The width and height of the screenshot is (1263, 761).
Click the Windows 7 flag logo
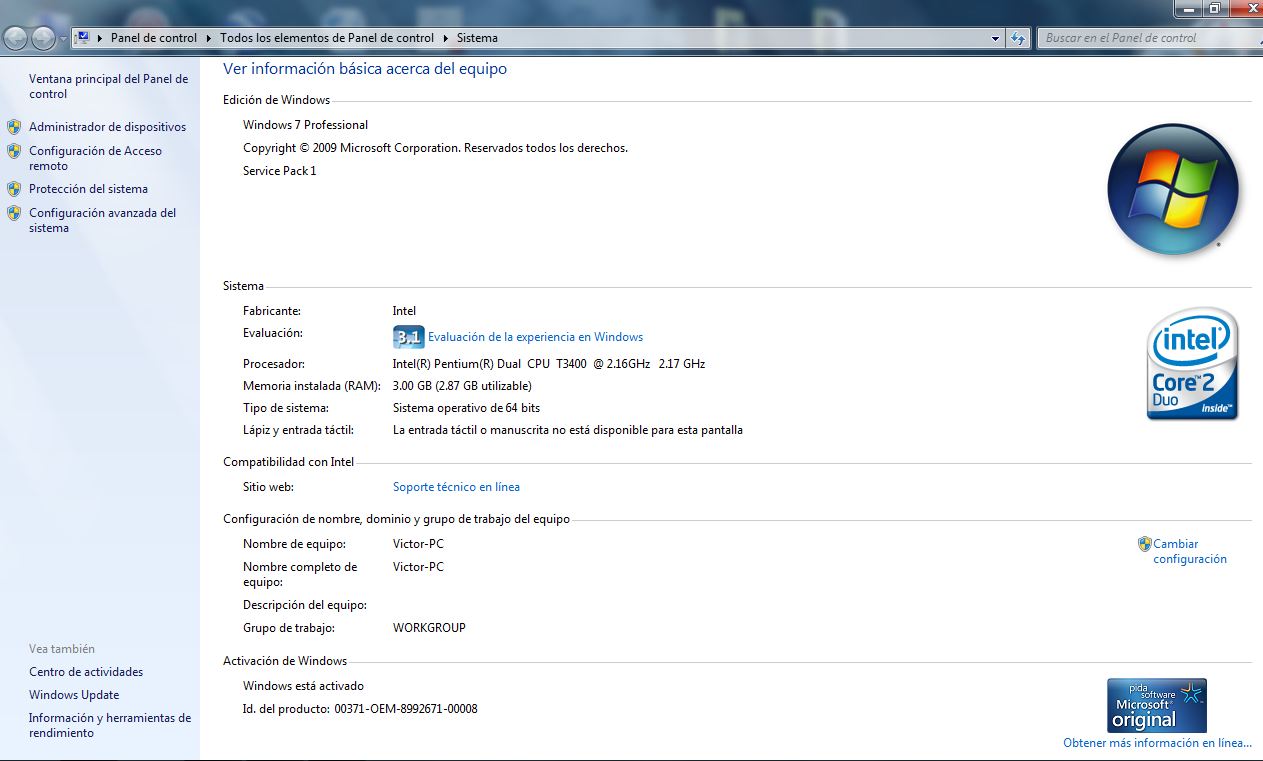click(x=1172, y=188)
